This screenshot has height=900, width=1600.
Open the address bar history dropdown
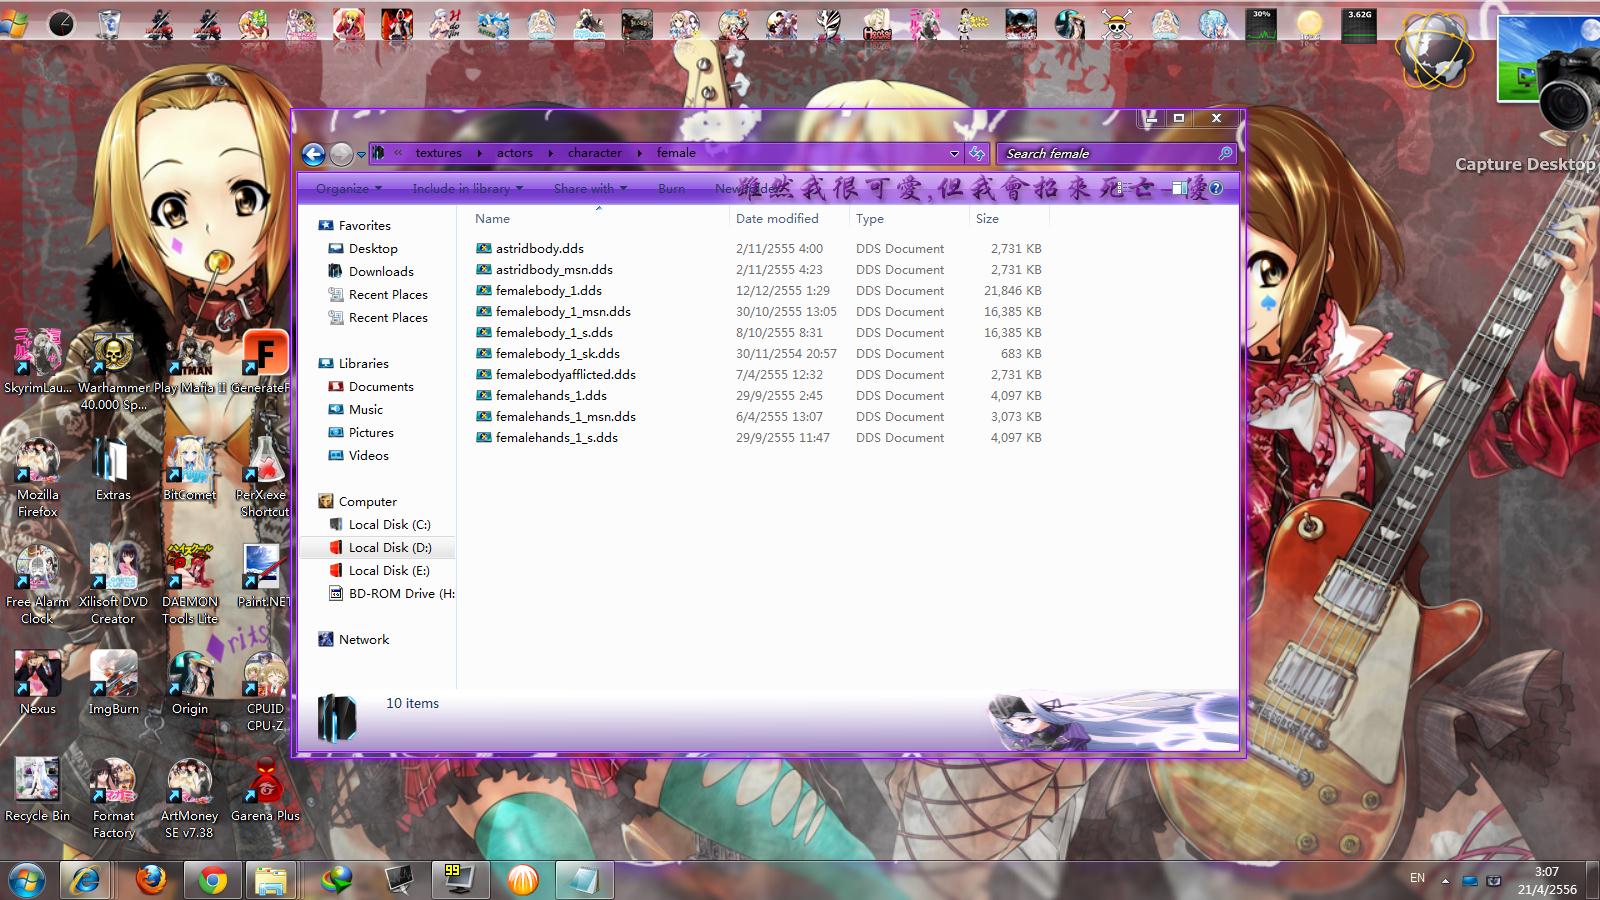[954, 153]
